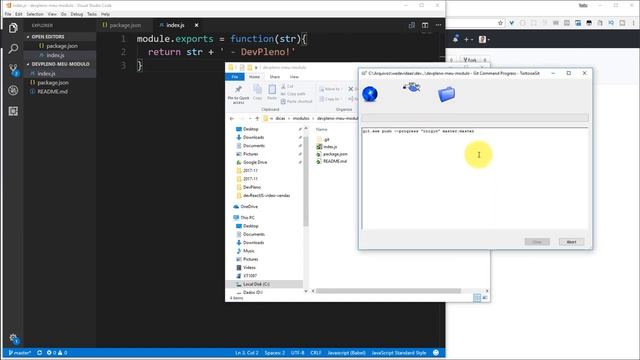The image size is (640, 360).
Task: Expand the This PC node in Explorer tree
Action: coord(244,218)
